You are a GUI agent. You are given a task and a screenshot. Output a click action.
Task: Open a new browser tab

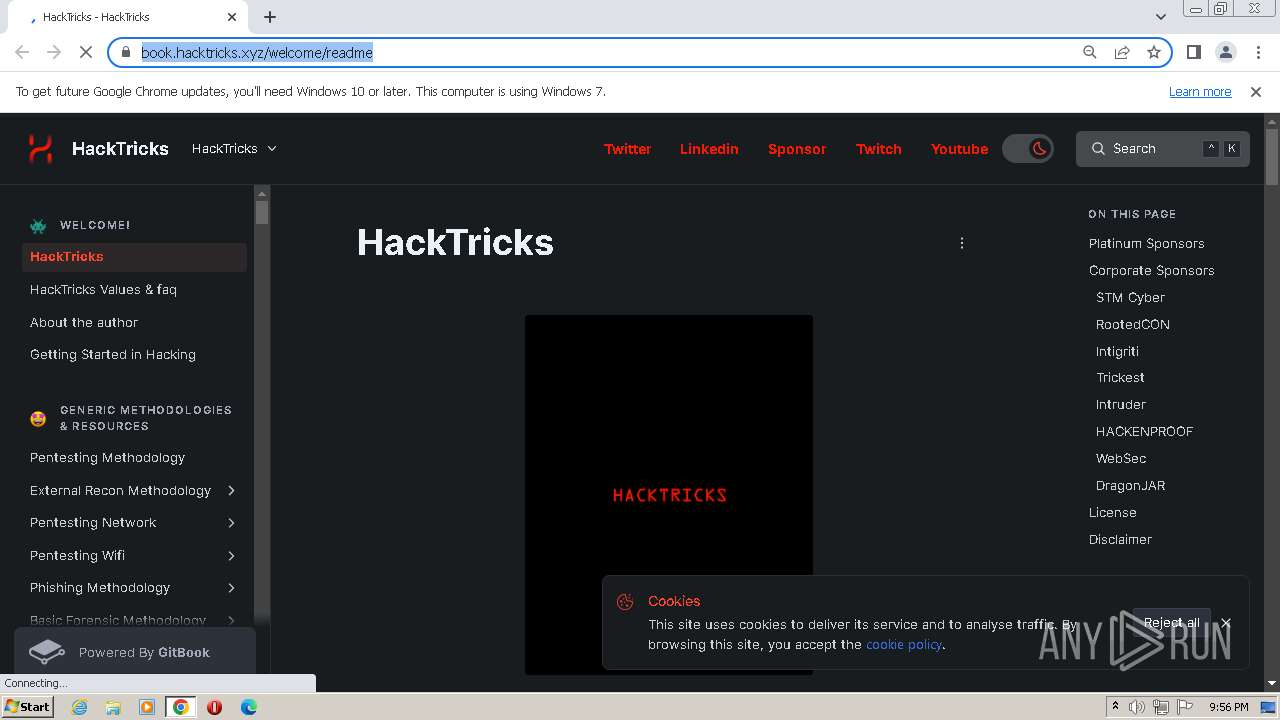270,17
